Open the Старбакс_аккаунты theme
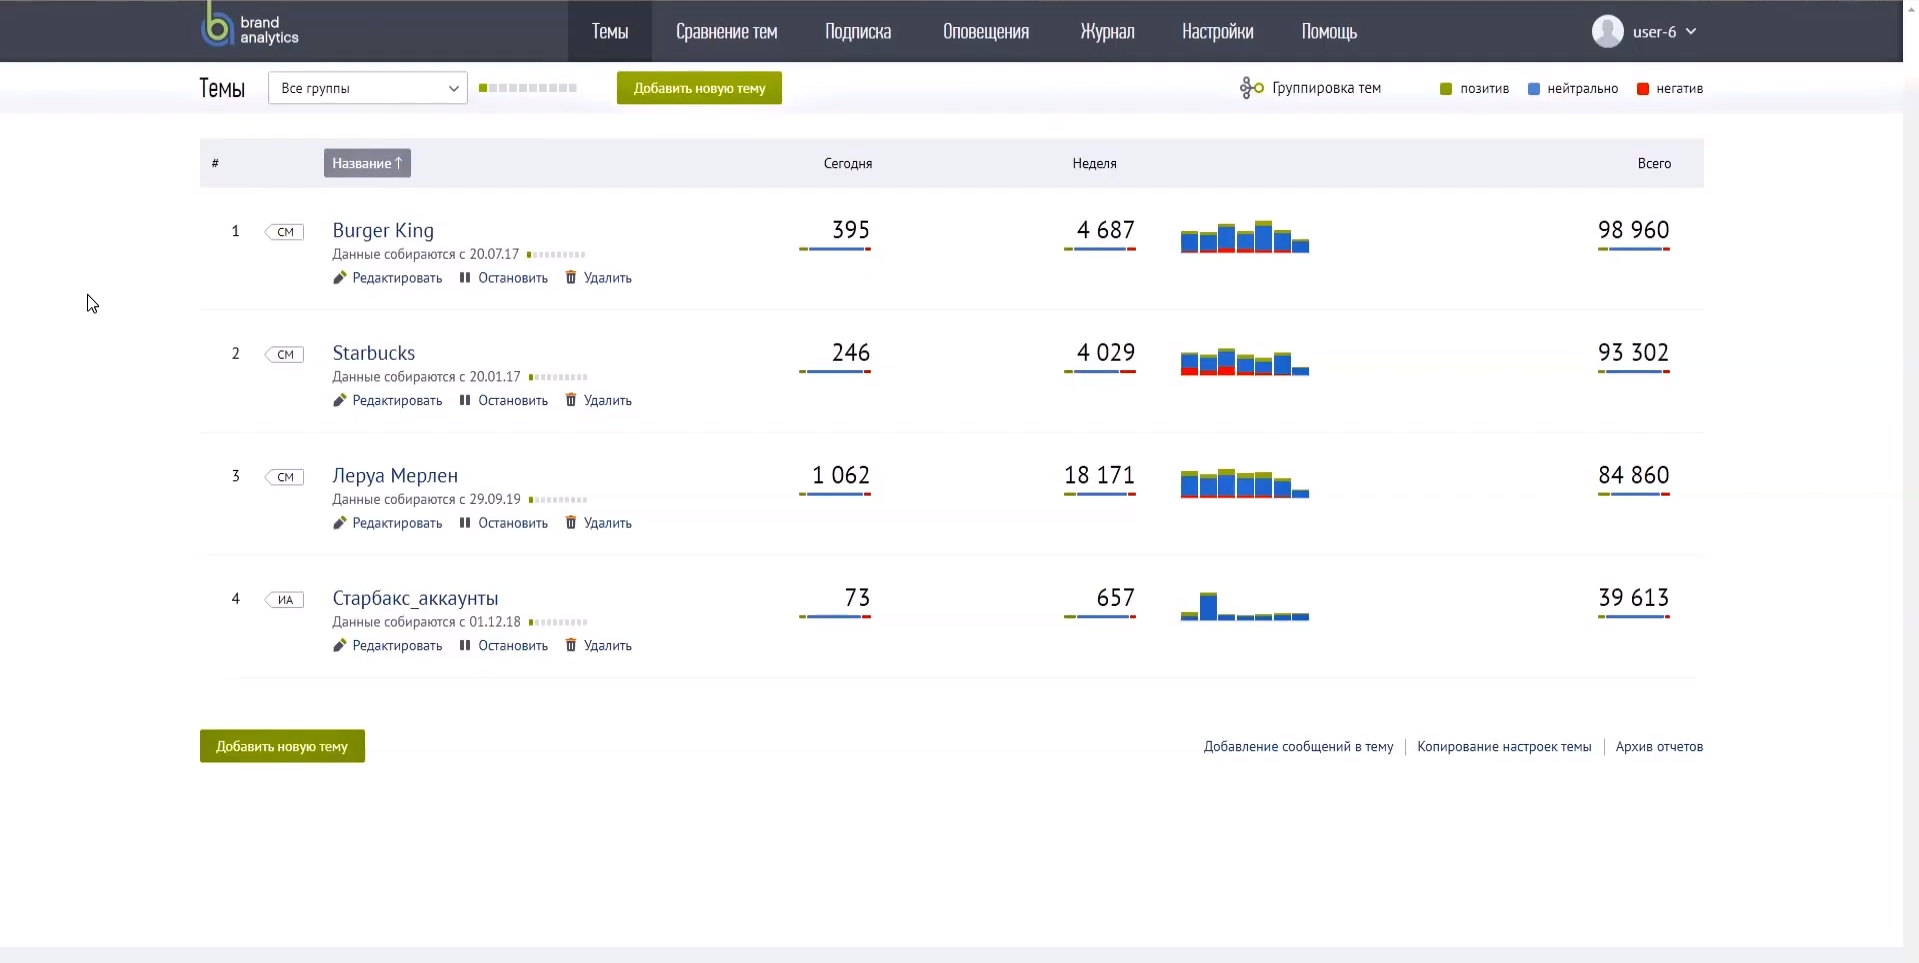The height and width of the screenshot is (963, 1919). (x=415, y=598)
